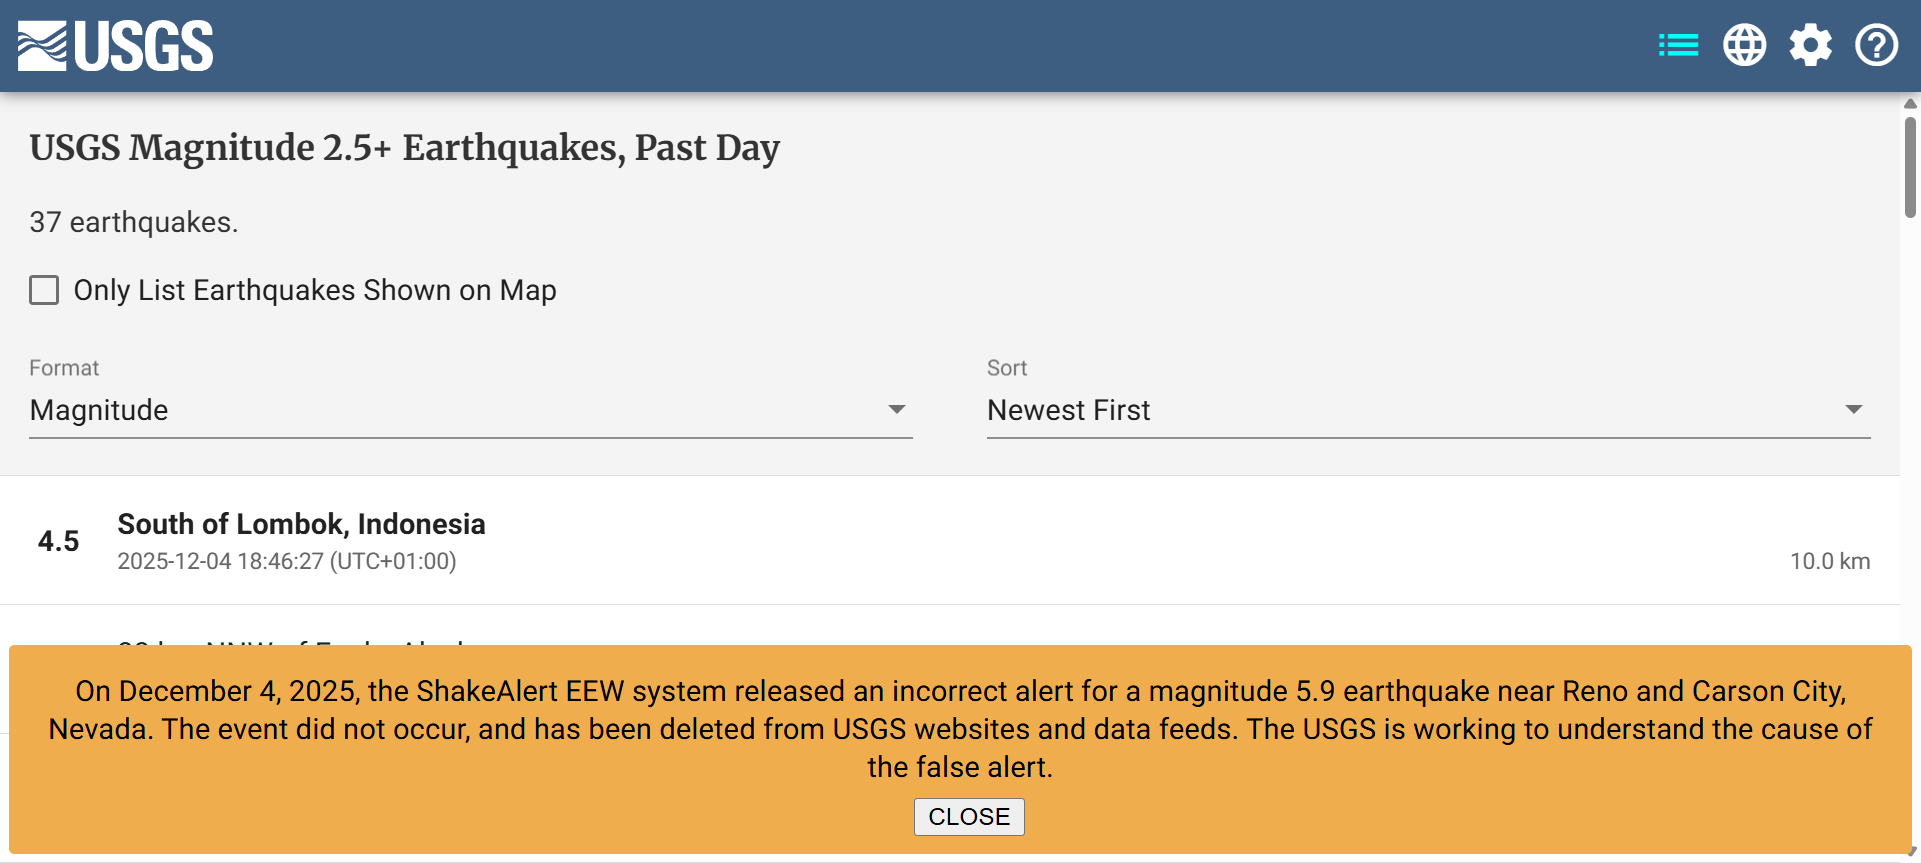Image resolution: width=1921 pixels, height=863 pixels.
Task: Click the earthquakes list page heading
Action: [x=404, y=148]
